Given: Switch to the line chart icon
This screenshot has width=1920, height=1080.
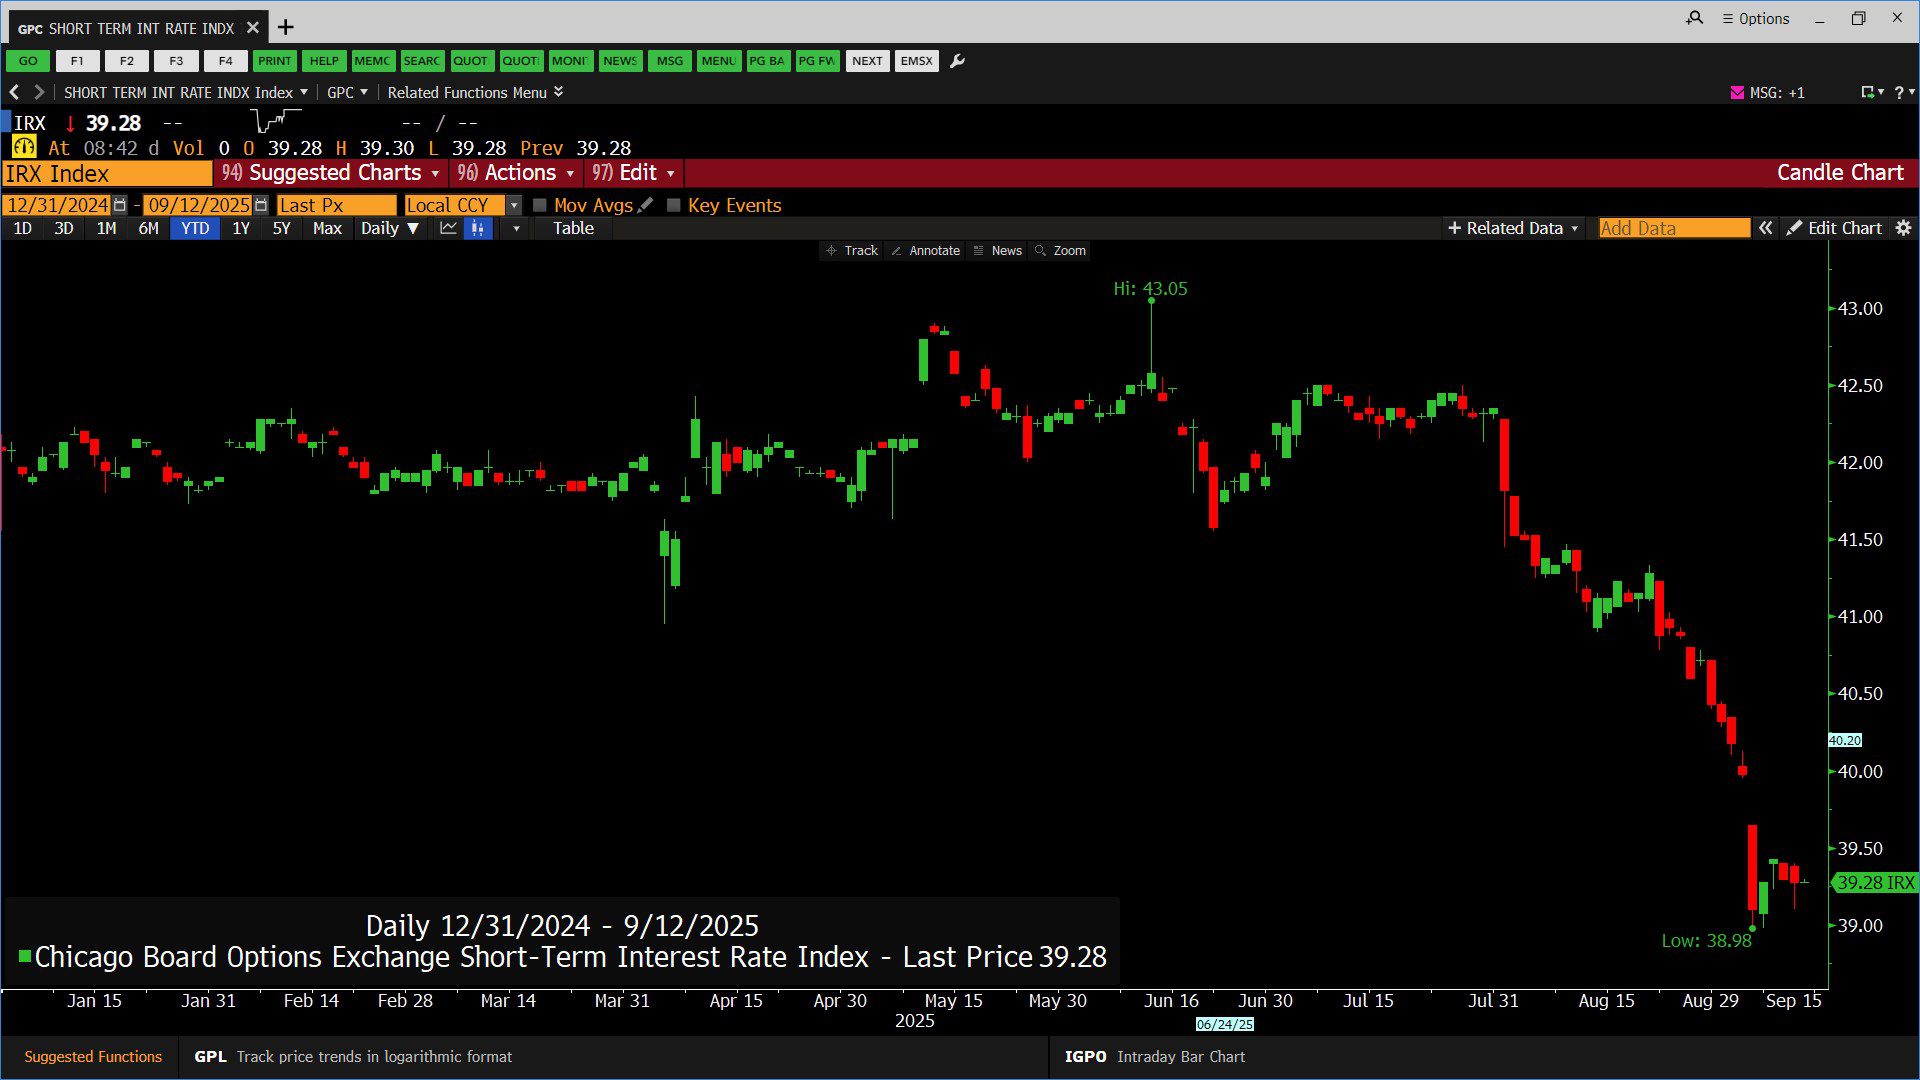Looking at the screenshot, I should point(448,228).
